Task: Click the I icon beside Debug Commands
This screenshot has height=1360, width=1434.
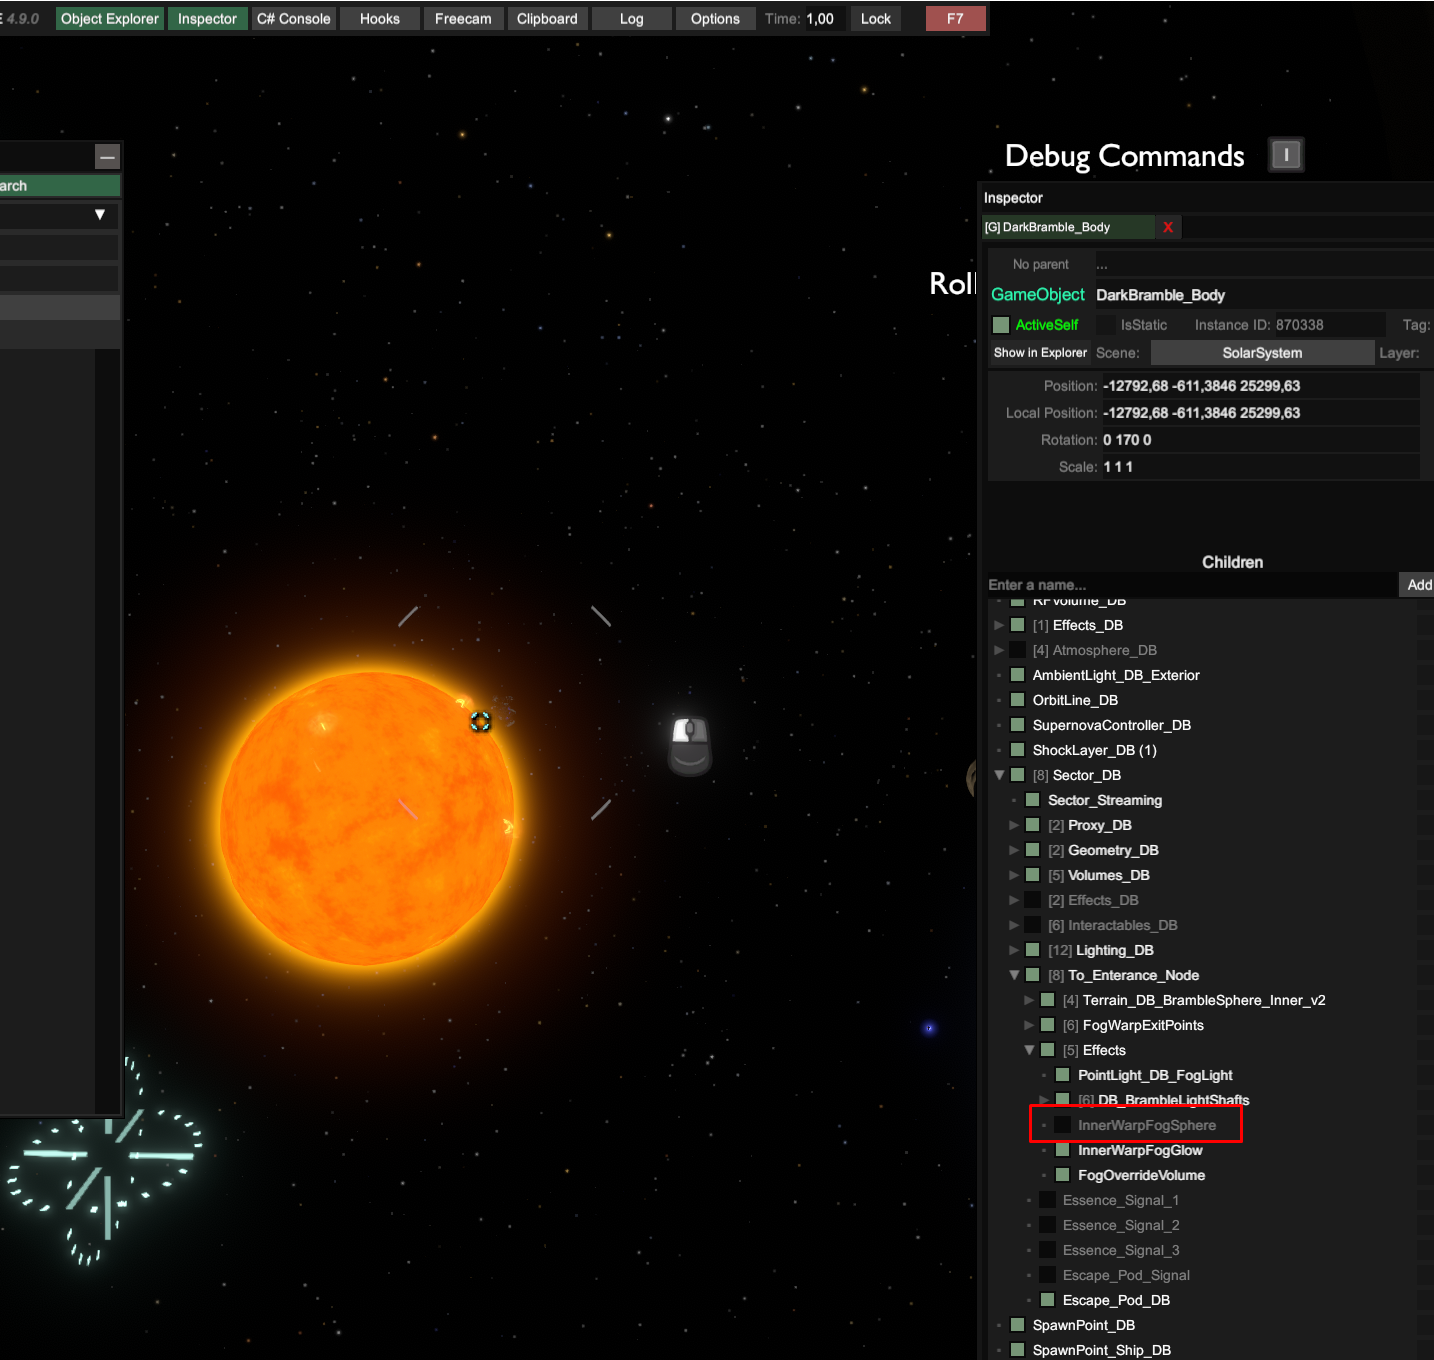Action: (1286, 154)
